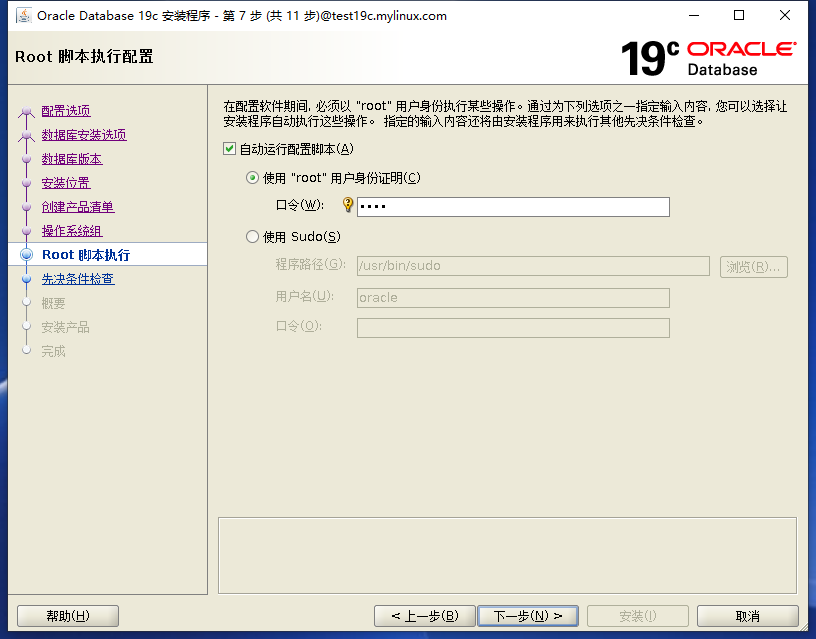816x639 pixels.
Task: Click the Sudo 口令 password field
Action: pos(513,328)
